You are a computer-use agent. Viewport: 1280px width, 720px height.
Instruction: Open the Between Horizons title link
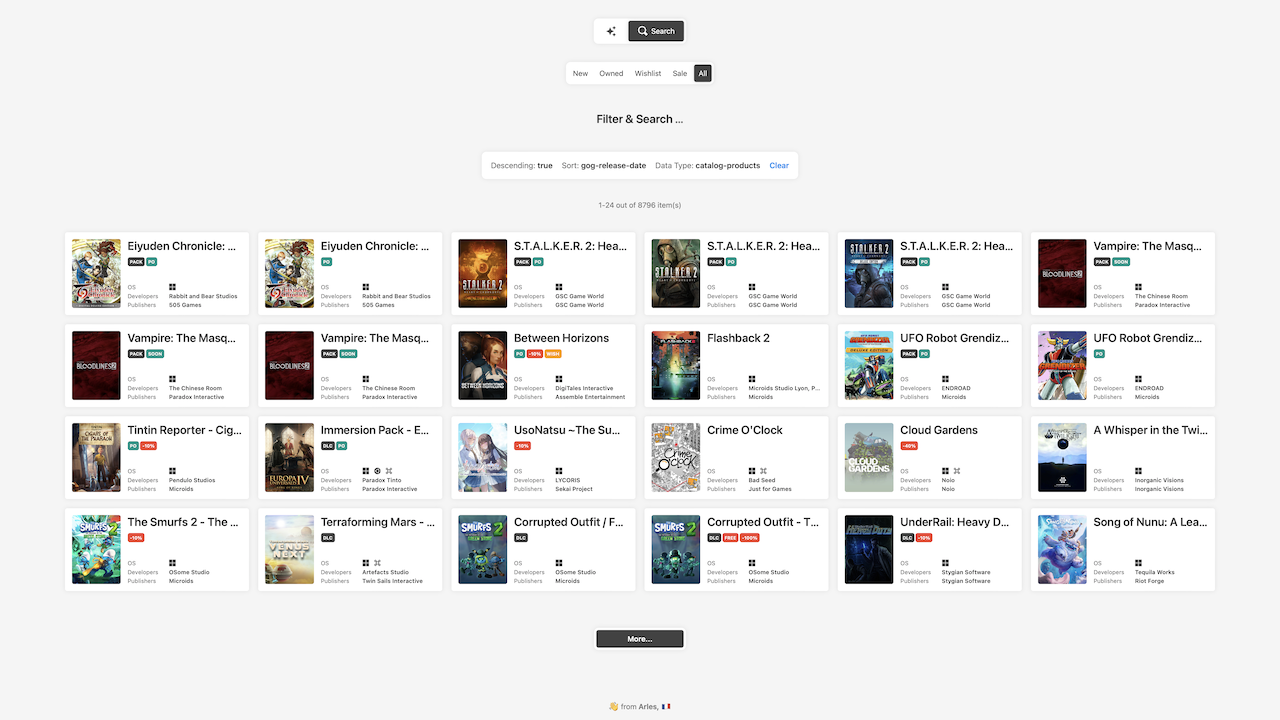point(561,338)
